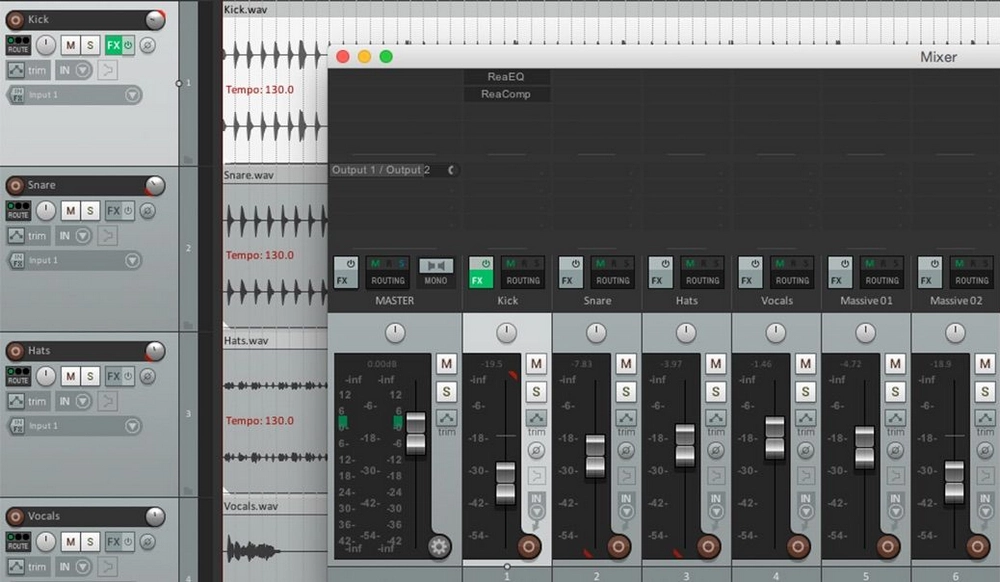This screenshot has height=582, width=1000.
Task: Open Kick channel IN dropdown in Mixer
Action: 536,511
